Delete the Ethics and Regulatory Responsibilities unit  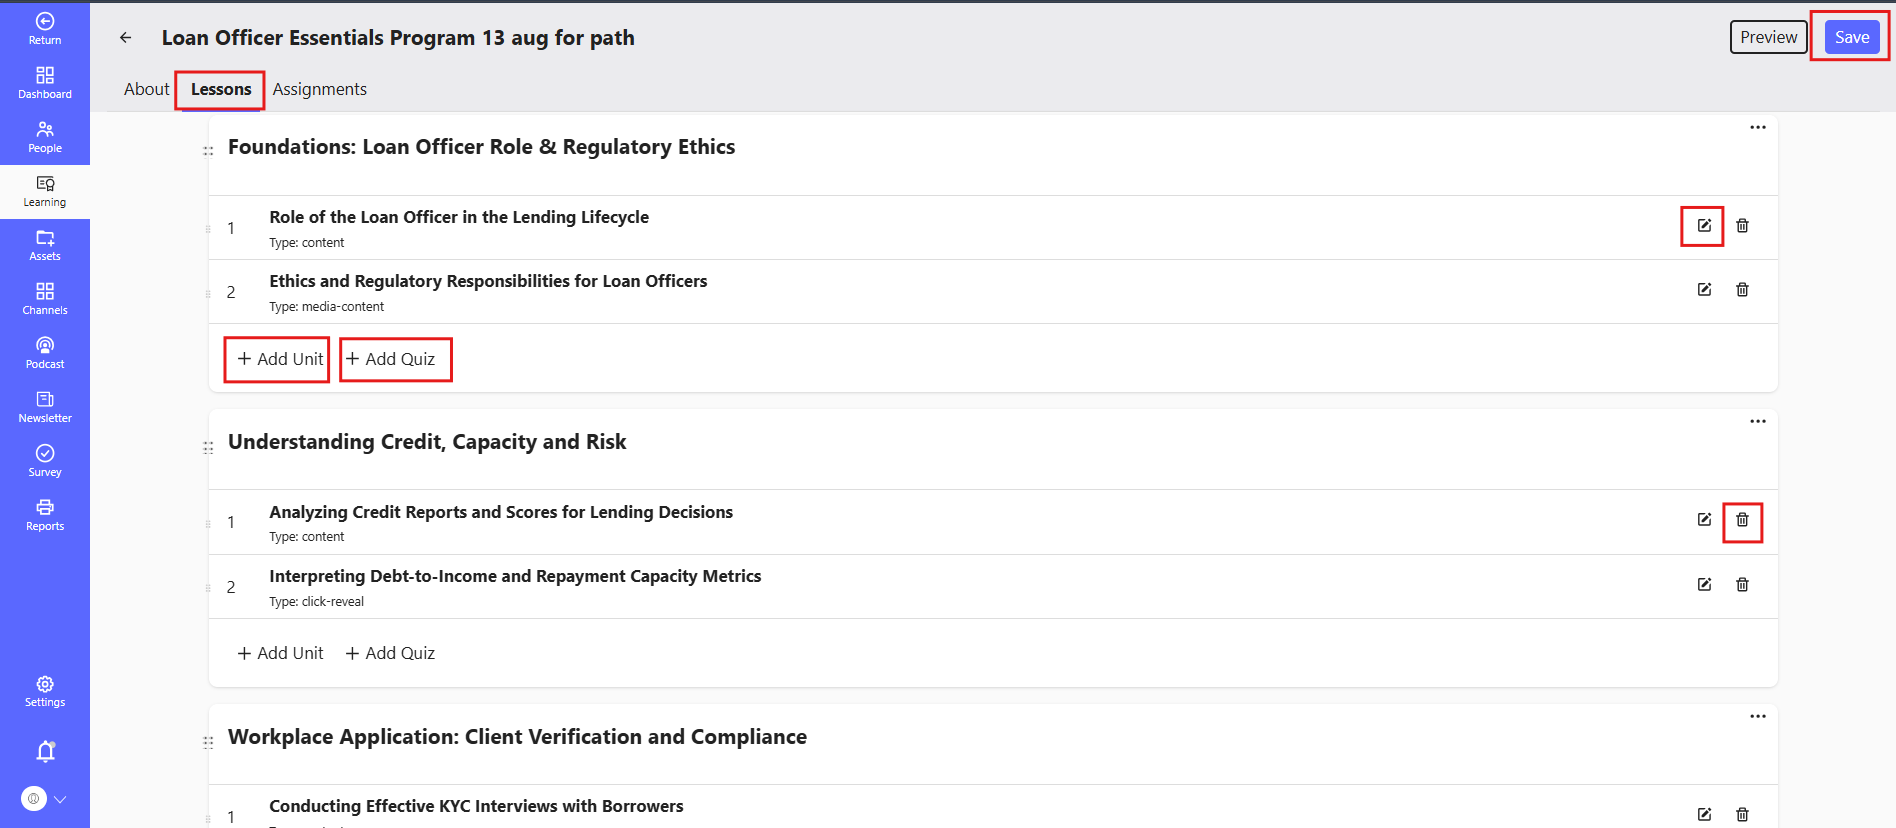coord(1742,290)
